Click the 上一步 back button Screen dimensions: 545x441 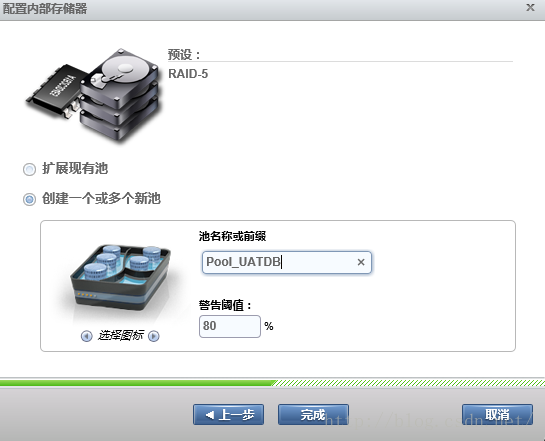tap(228, 414)
